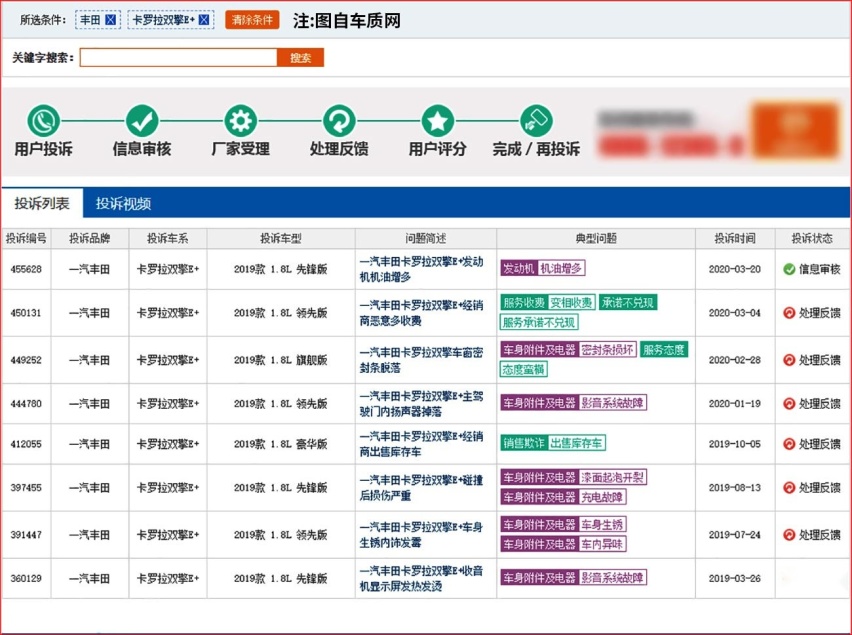Click the 处理反馈 status icon for 412055

pos(789,444)
